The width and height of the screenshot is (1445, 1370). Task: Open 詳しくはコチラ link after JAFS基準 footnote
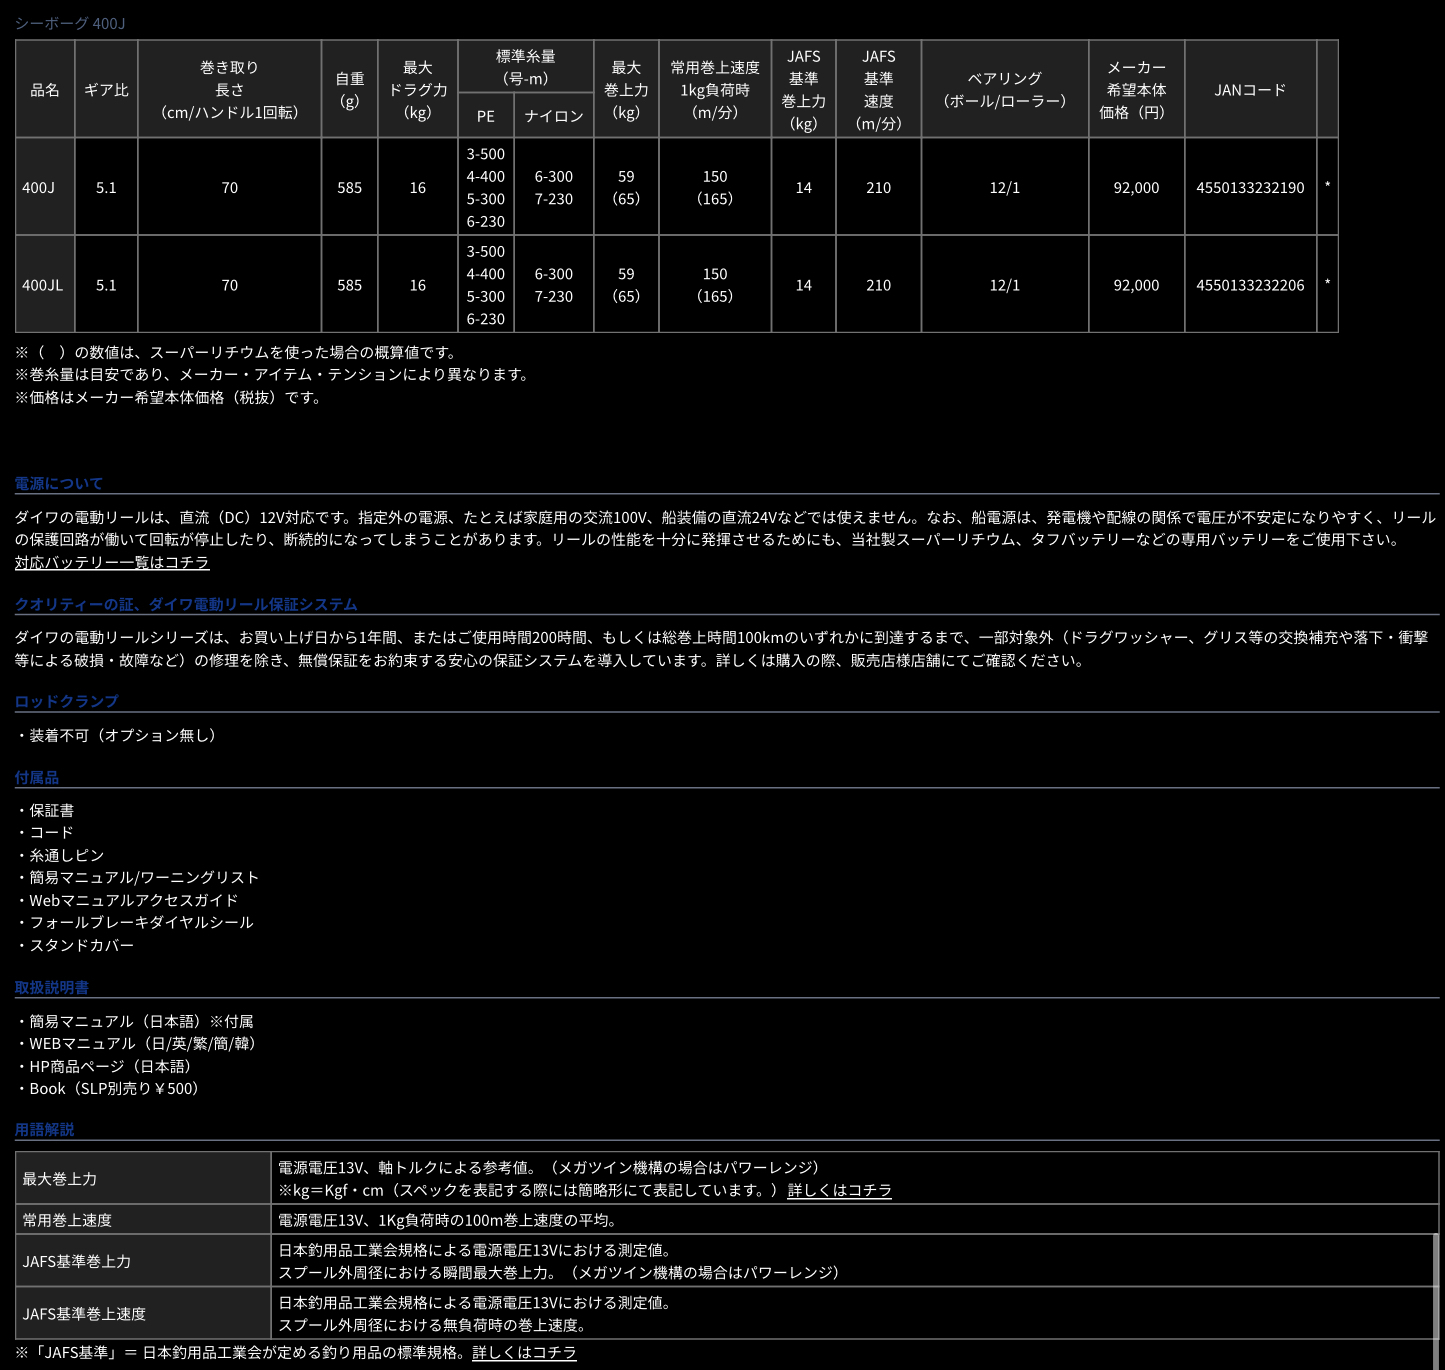(x=524, y=1352)
